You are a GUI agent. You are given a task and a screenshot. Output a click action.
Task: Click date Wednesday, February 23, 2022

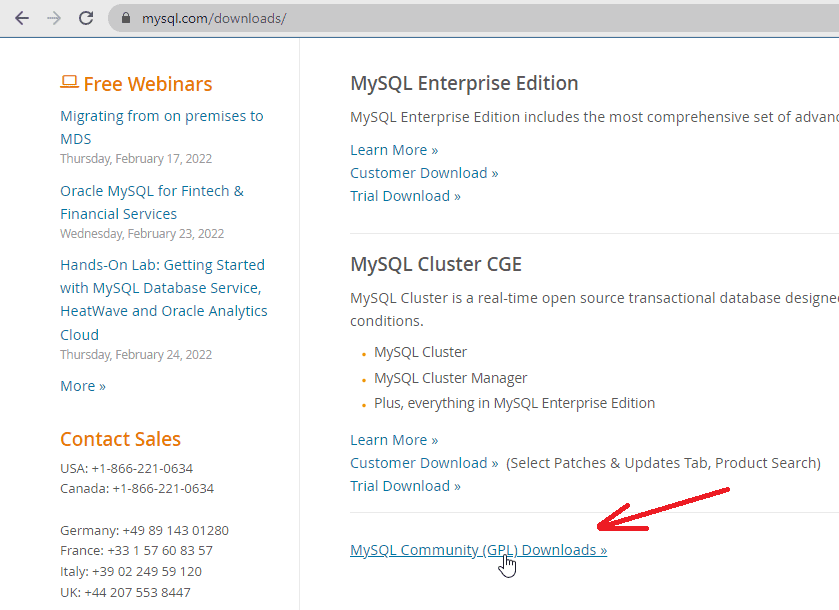click(x=142, y=234)
